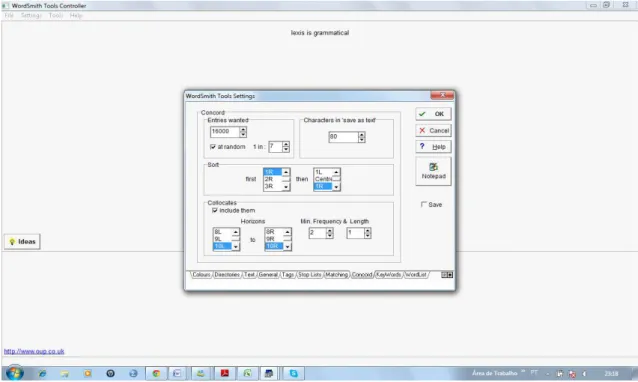Open the oup.co.uk hyperlink
This screenshot has width=638, height=382.
coord(34,351)
